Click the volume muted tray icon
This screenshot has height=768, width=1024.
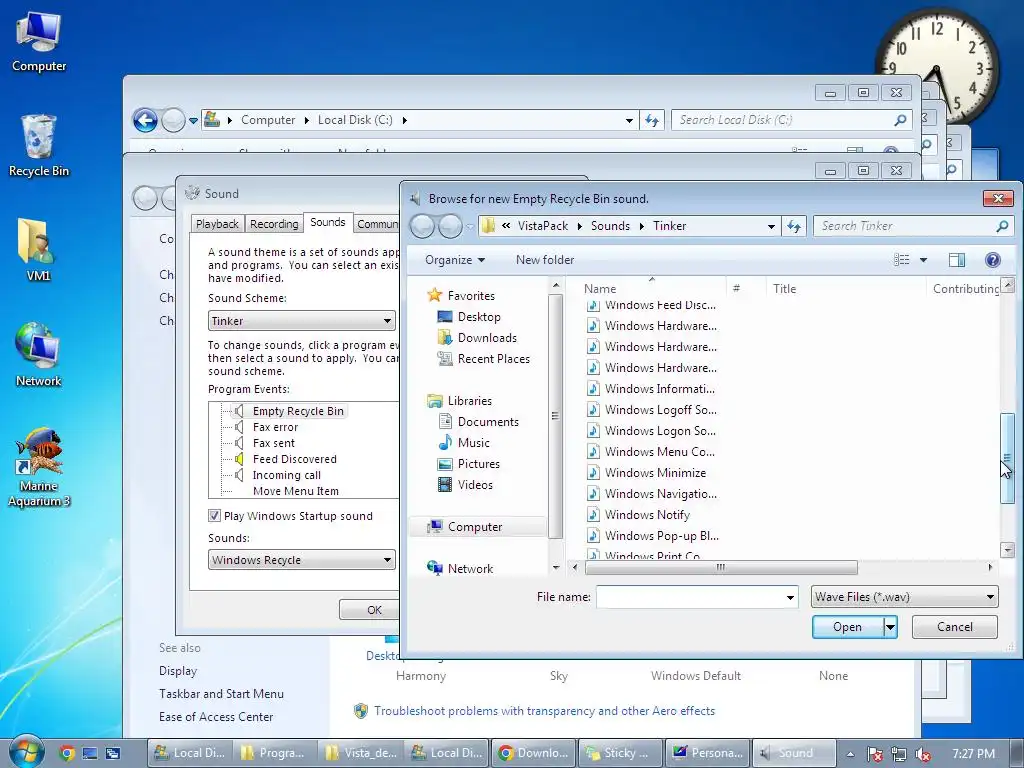[923, 754]
